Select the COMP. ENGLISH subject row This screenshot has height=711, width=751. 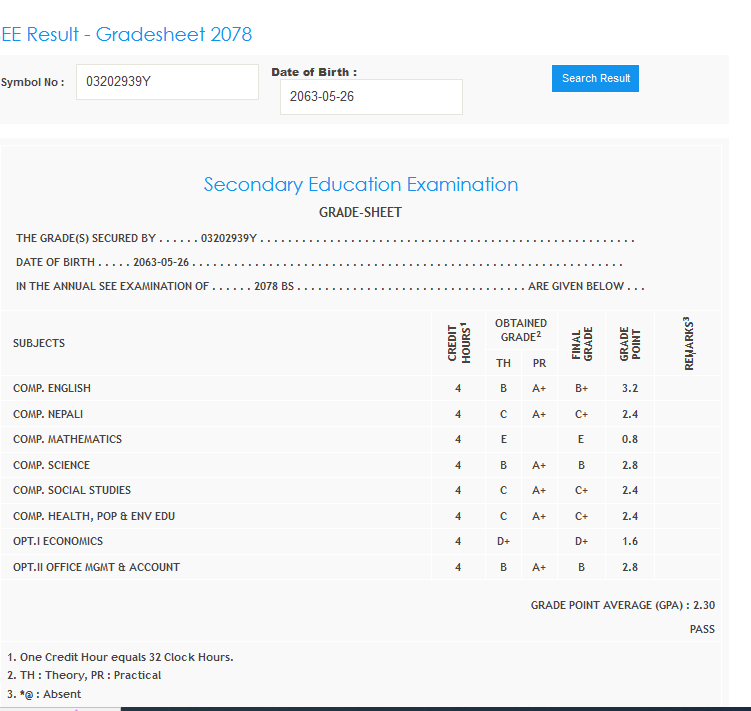click(x=52, y=388)
